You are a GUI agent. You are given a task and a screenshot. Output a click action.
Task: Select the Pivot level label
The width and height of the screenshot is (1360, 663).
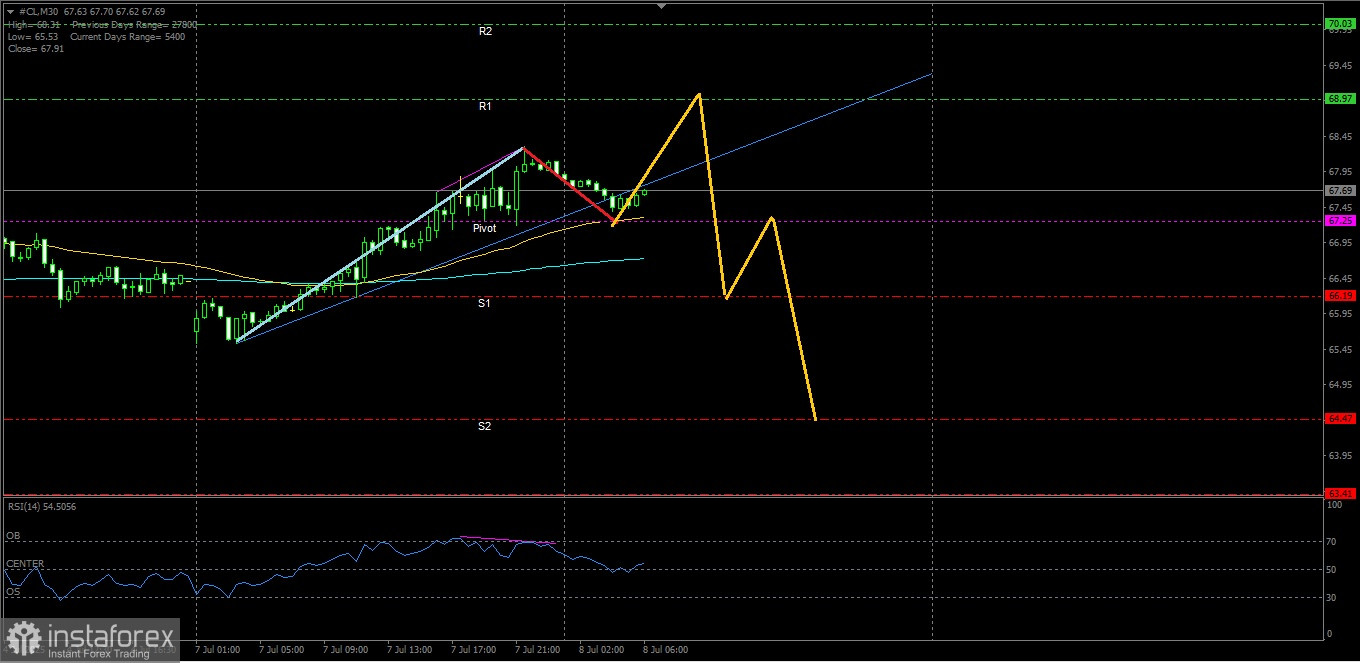(x=484, y=228)
